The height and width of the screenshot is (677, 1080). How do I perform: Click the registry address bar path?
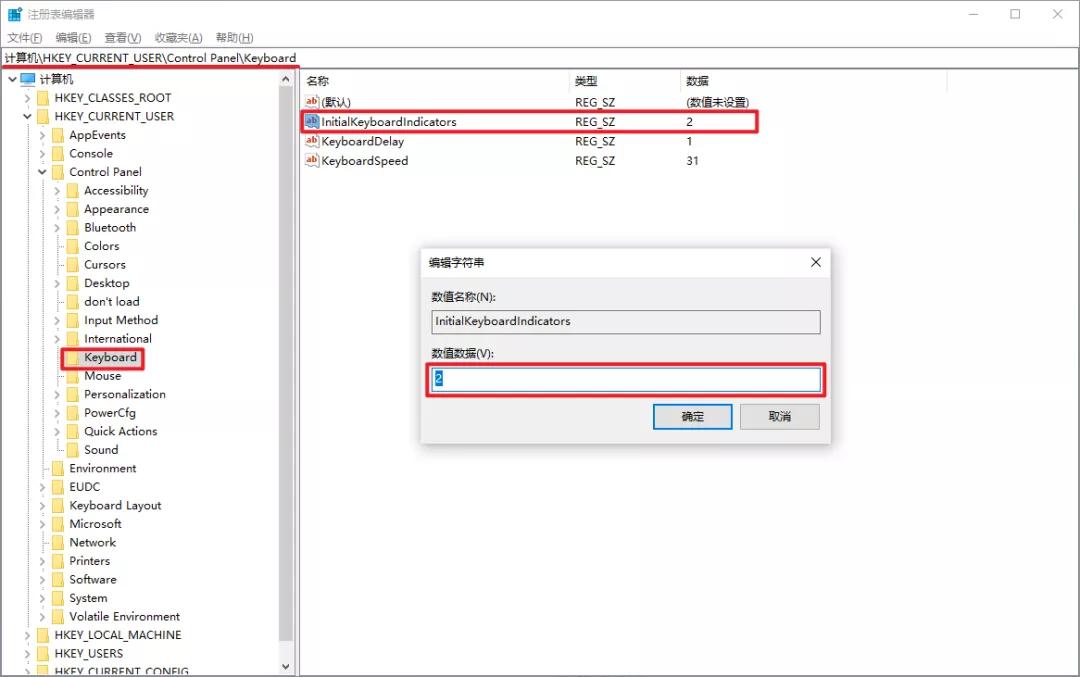tap(150, 58)
